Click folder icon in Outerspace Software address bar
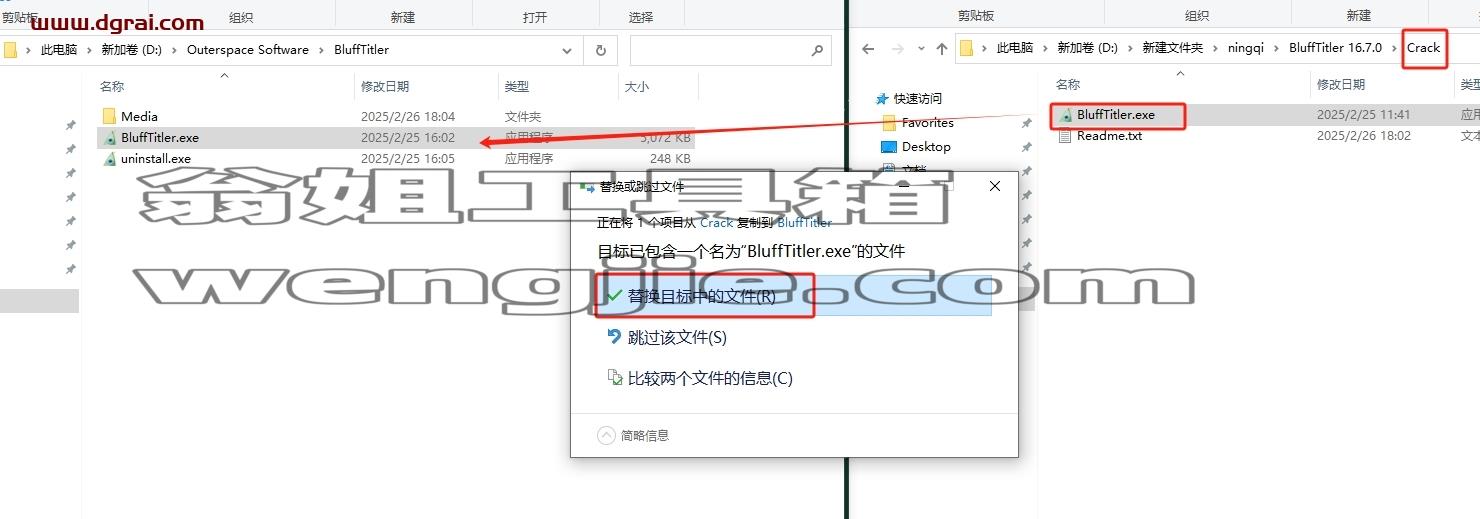Screen dimensions: 1480x519 (9, 49)
